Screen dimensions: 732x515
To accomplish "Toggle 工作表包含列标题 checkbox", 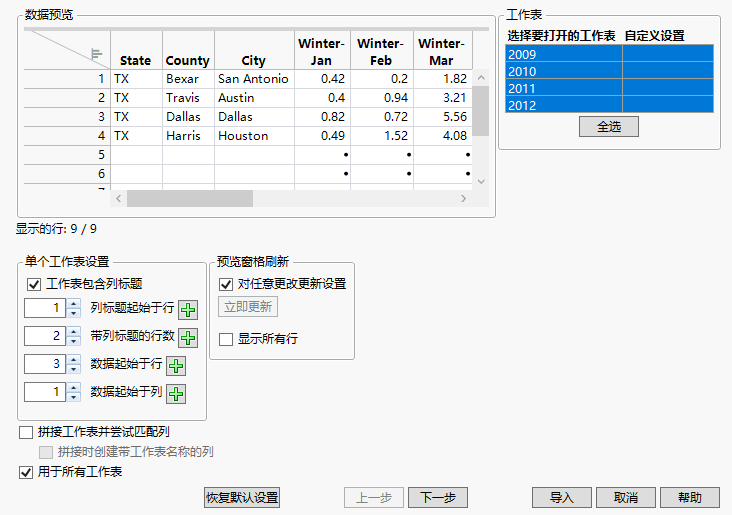I will (34, 284).
